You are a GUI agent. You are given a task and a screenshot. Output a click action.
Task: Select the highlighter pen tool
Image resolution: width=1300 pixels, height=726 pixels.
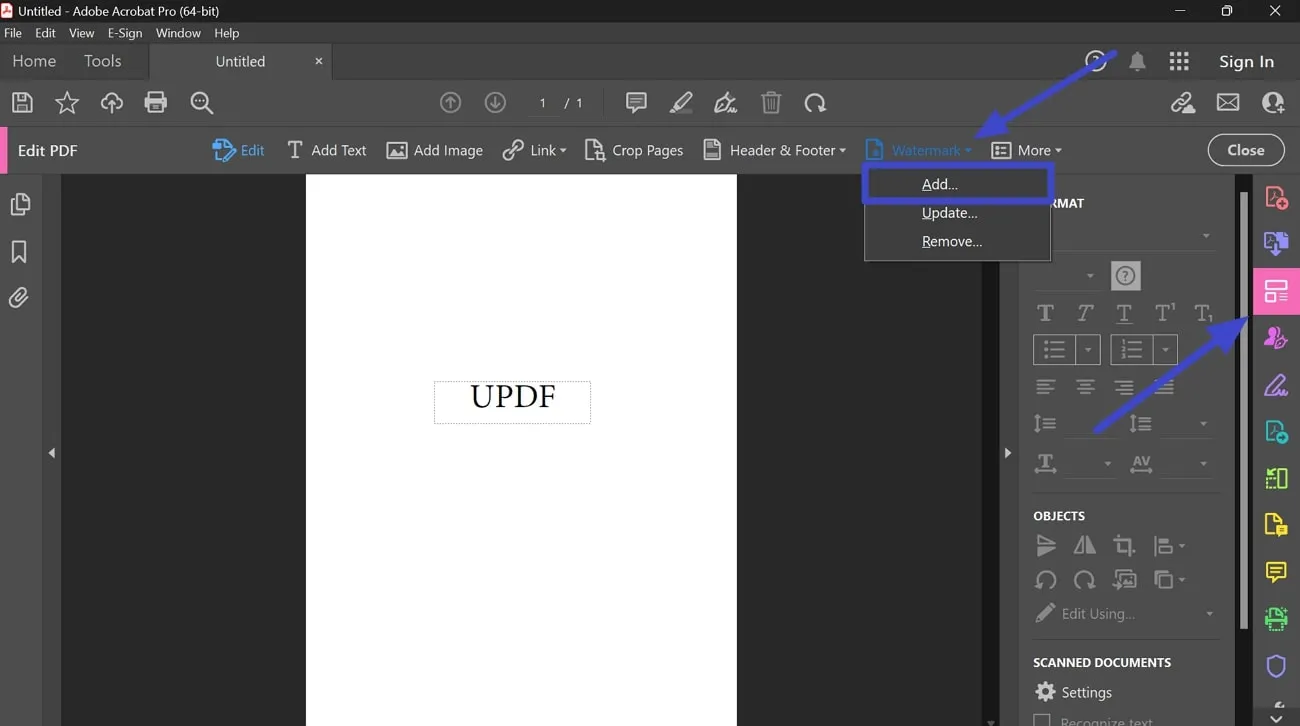point(681,102)
